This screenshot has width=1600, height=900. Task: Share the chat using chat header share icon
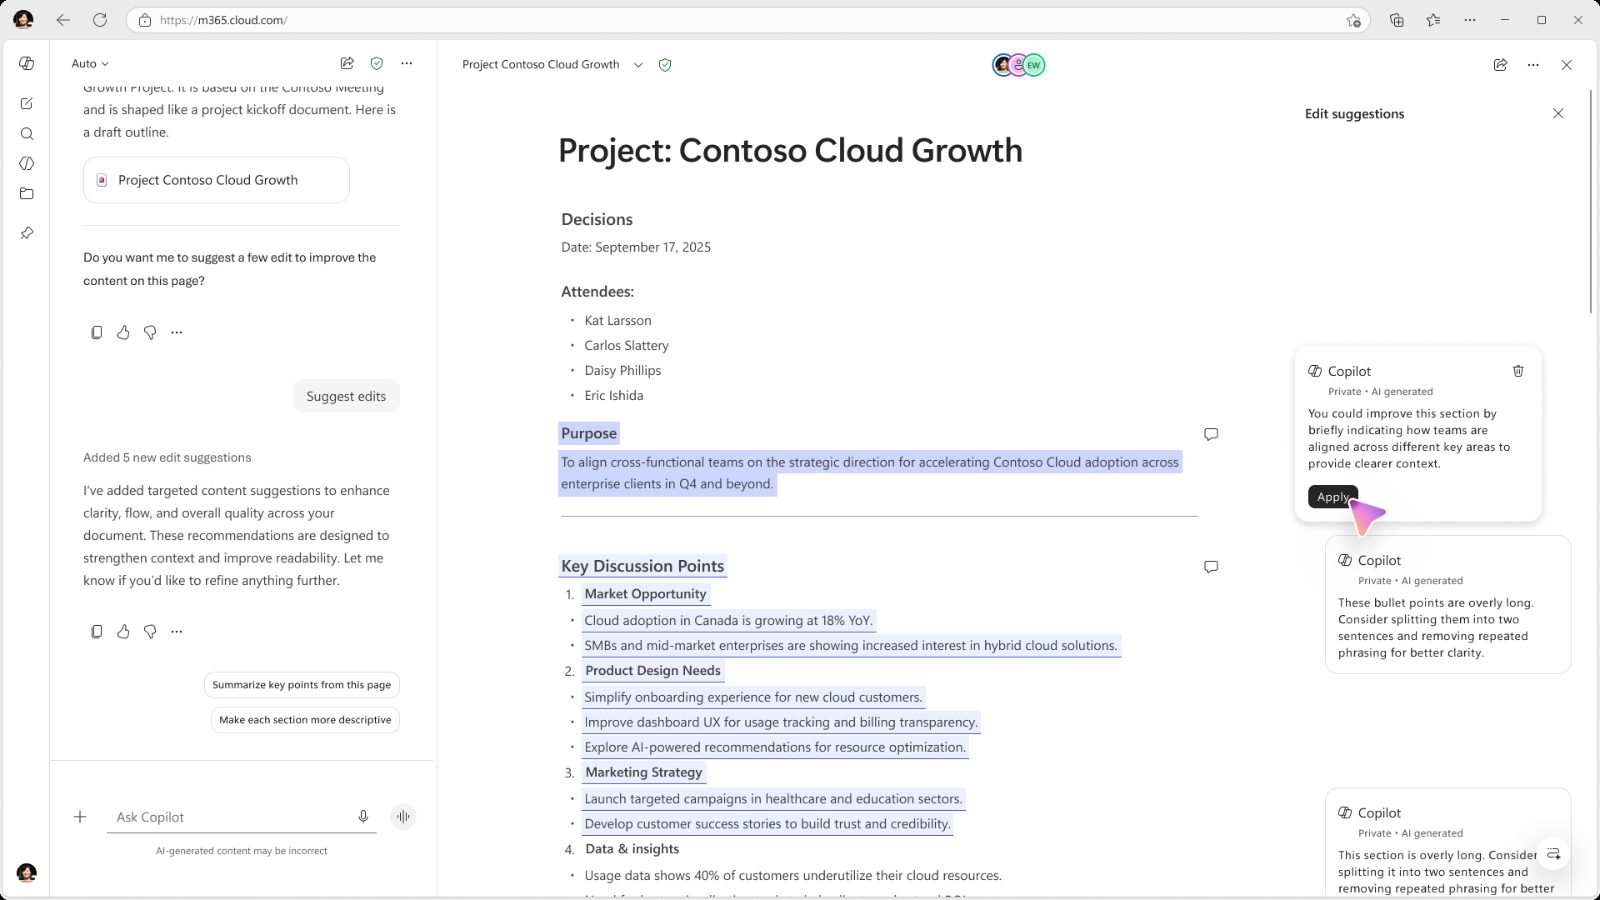[x=347, y=63]
